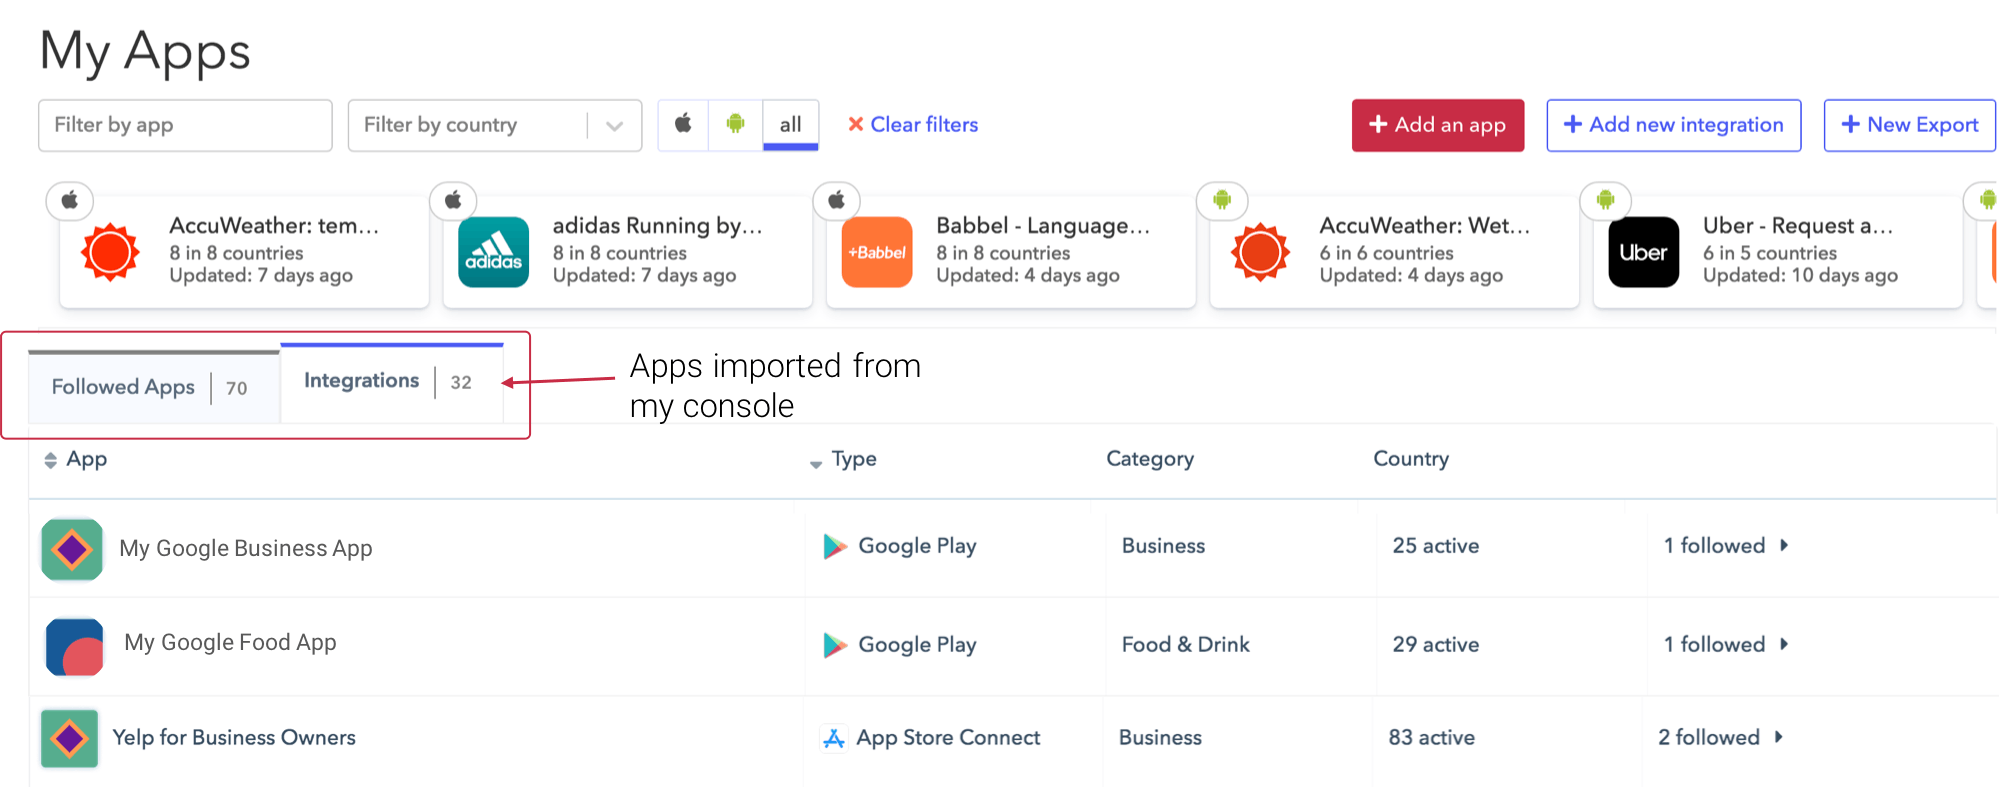Select the 'all' platforms filter
The image size is (1999, 787).
coord(790,124)
